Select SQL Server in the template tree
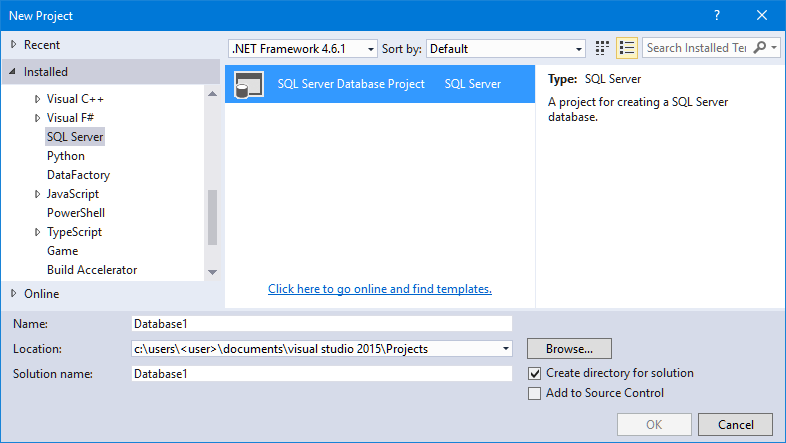 pyautogui.click(x=75, y=137)
